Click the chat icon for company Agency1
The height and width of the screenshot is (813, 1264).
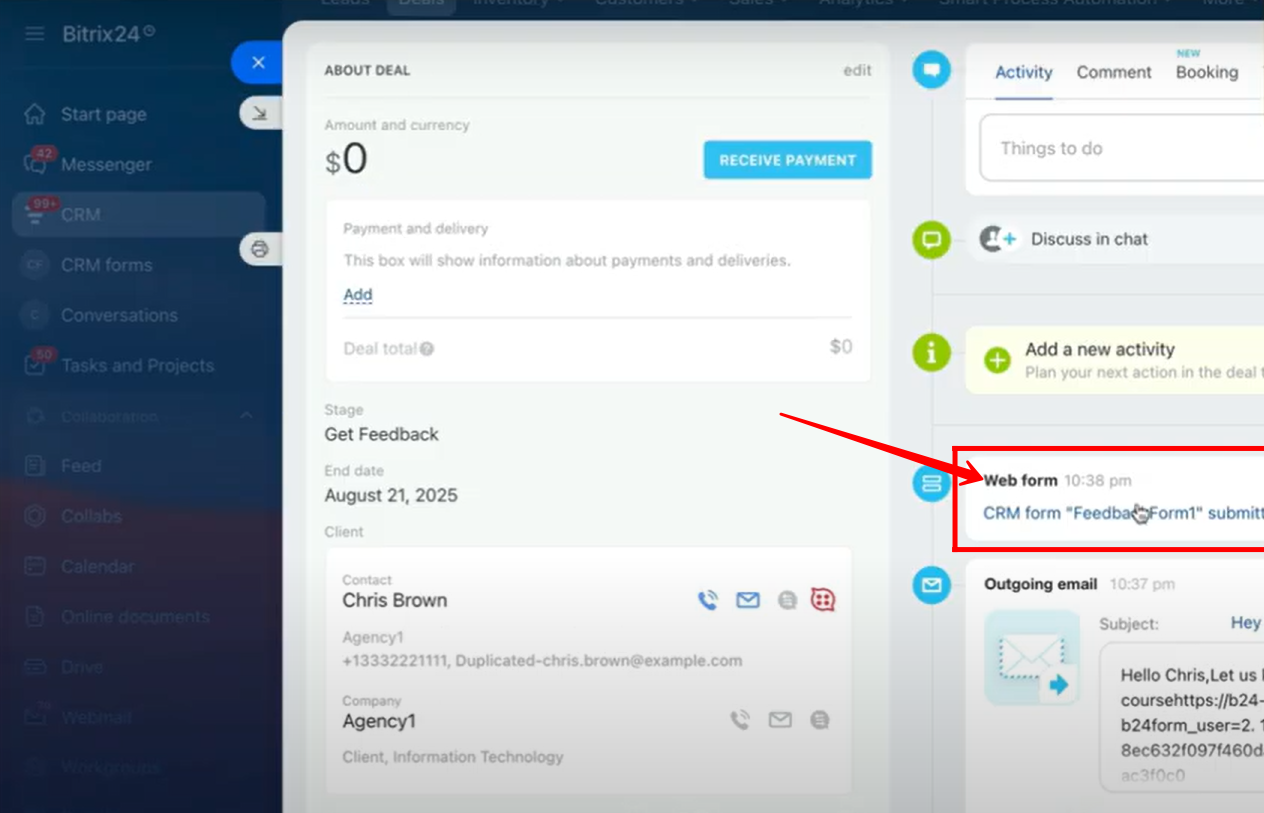[x=820, y=720]
